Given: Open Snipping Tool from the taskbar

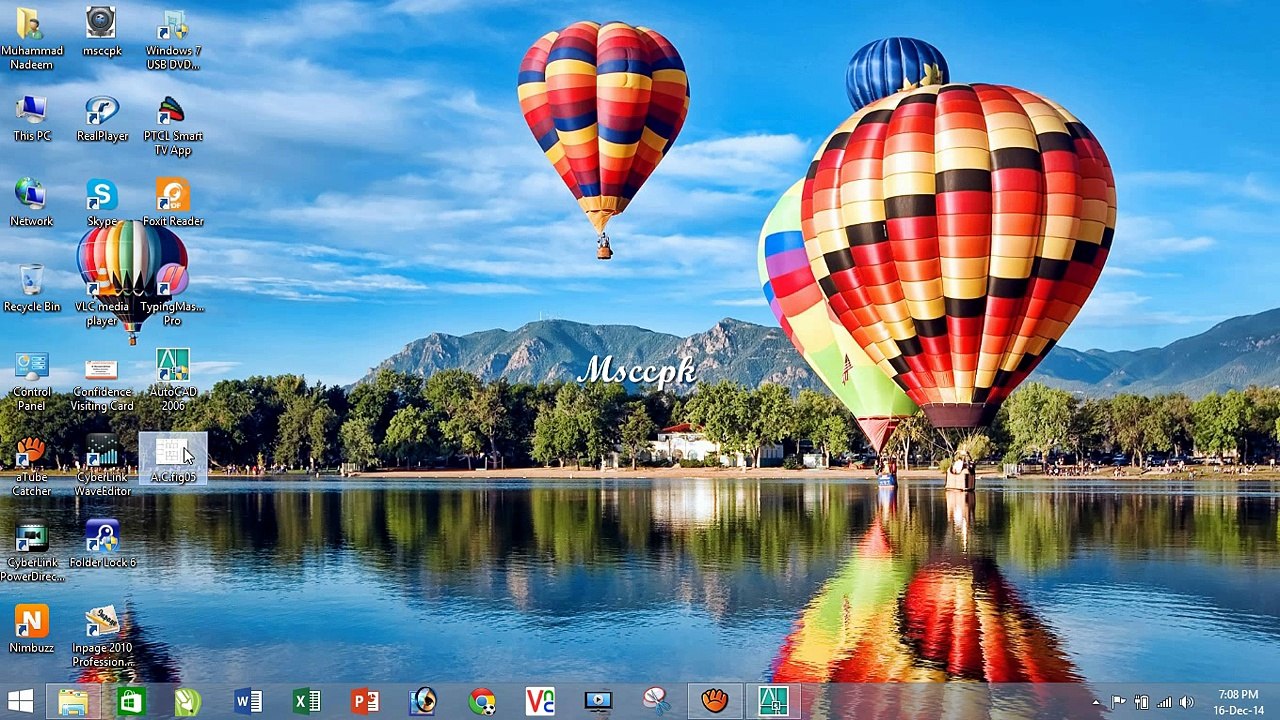Looking at the screenshot, I should pyautogui.click(x=656, y=701).
